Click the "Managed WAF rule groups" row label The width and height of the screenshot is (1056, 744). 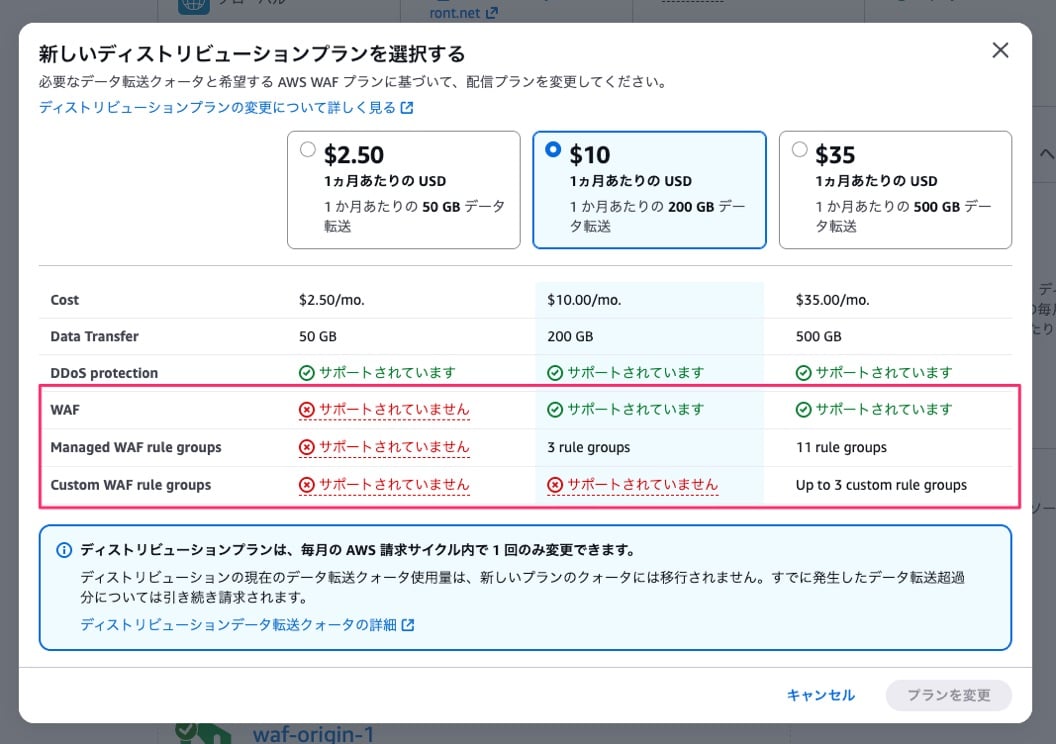click(x=136, y=447)
